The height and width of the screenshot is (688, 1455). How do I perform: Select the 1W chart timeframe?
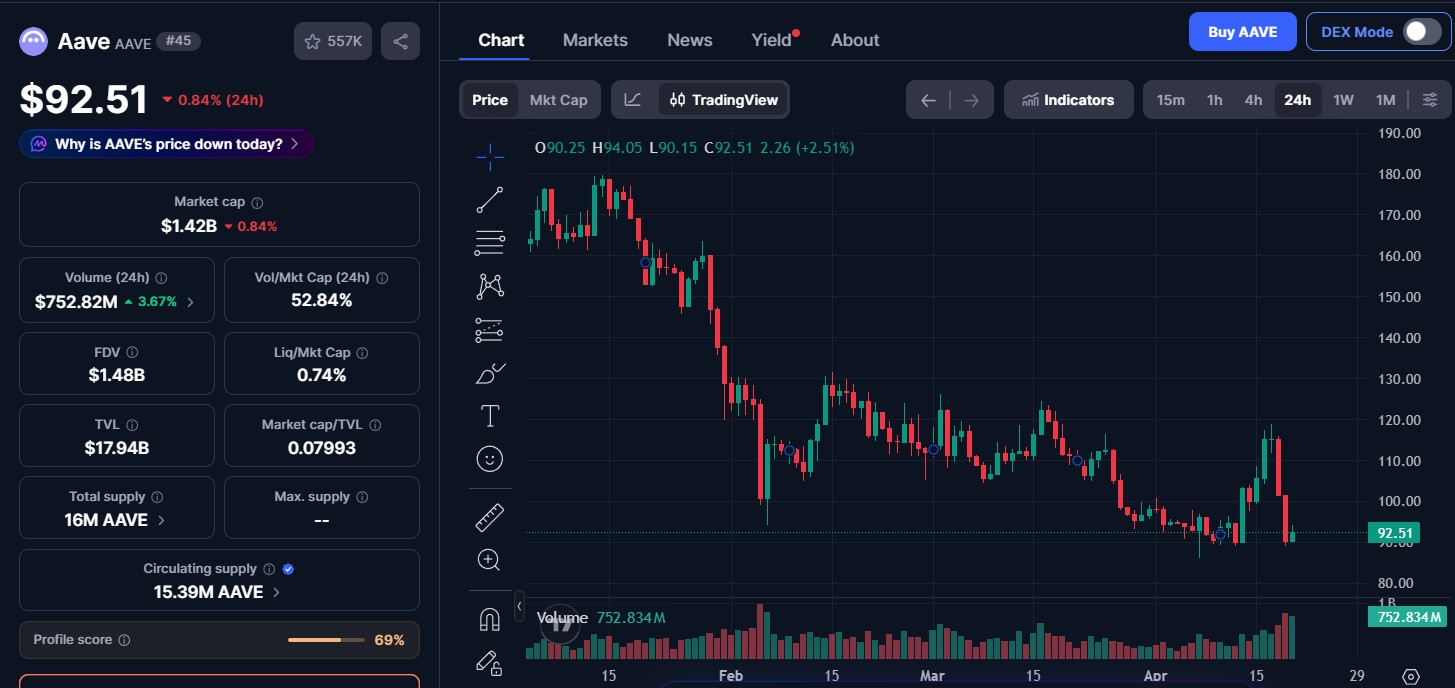point(1343,99)
